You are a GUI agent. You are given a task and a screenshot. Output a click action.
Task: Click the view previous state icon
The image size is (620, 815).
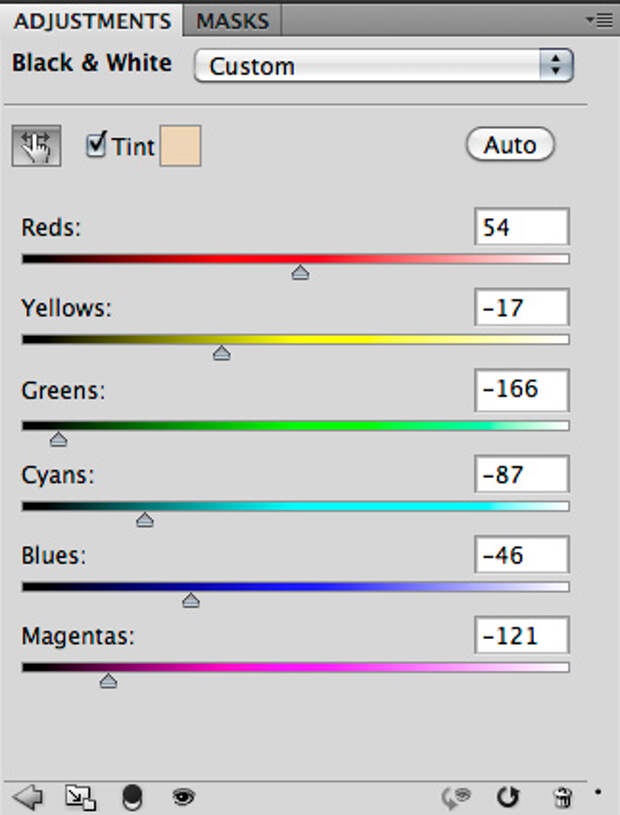(458, 796)
